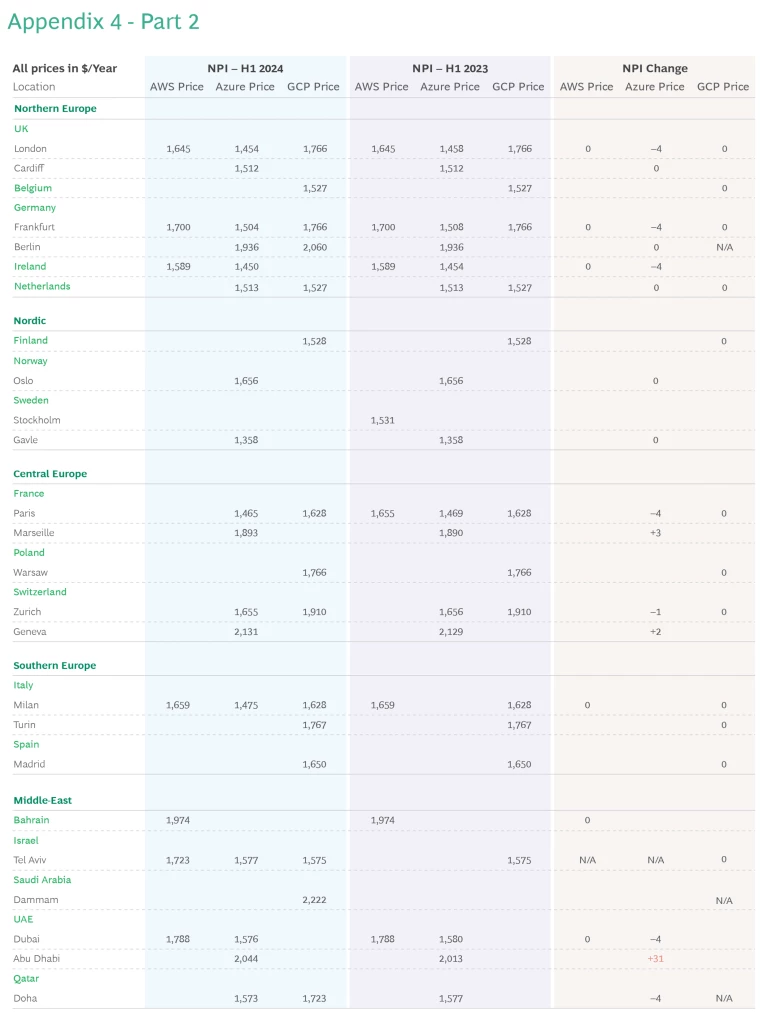Click the Berlin GCP price 2,060

(x=314, y=247)
